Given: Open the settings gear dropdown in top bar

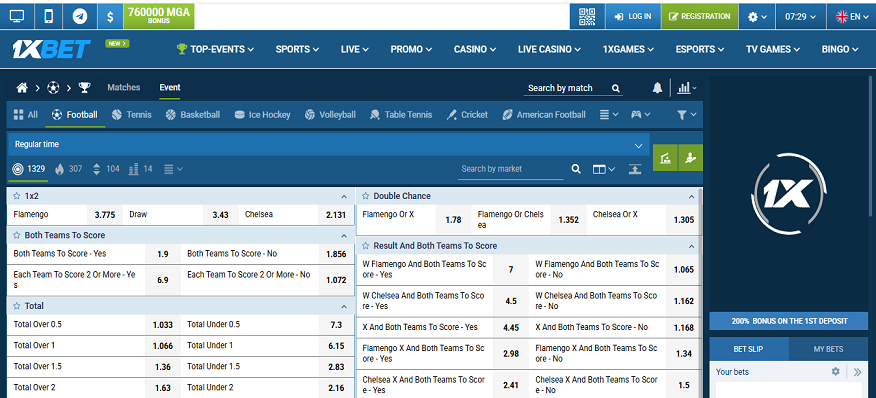Looking at the screenshot, I should tap(757, 17).
